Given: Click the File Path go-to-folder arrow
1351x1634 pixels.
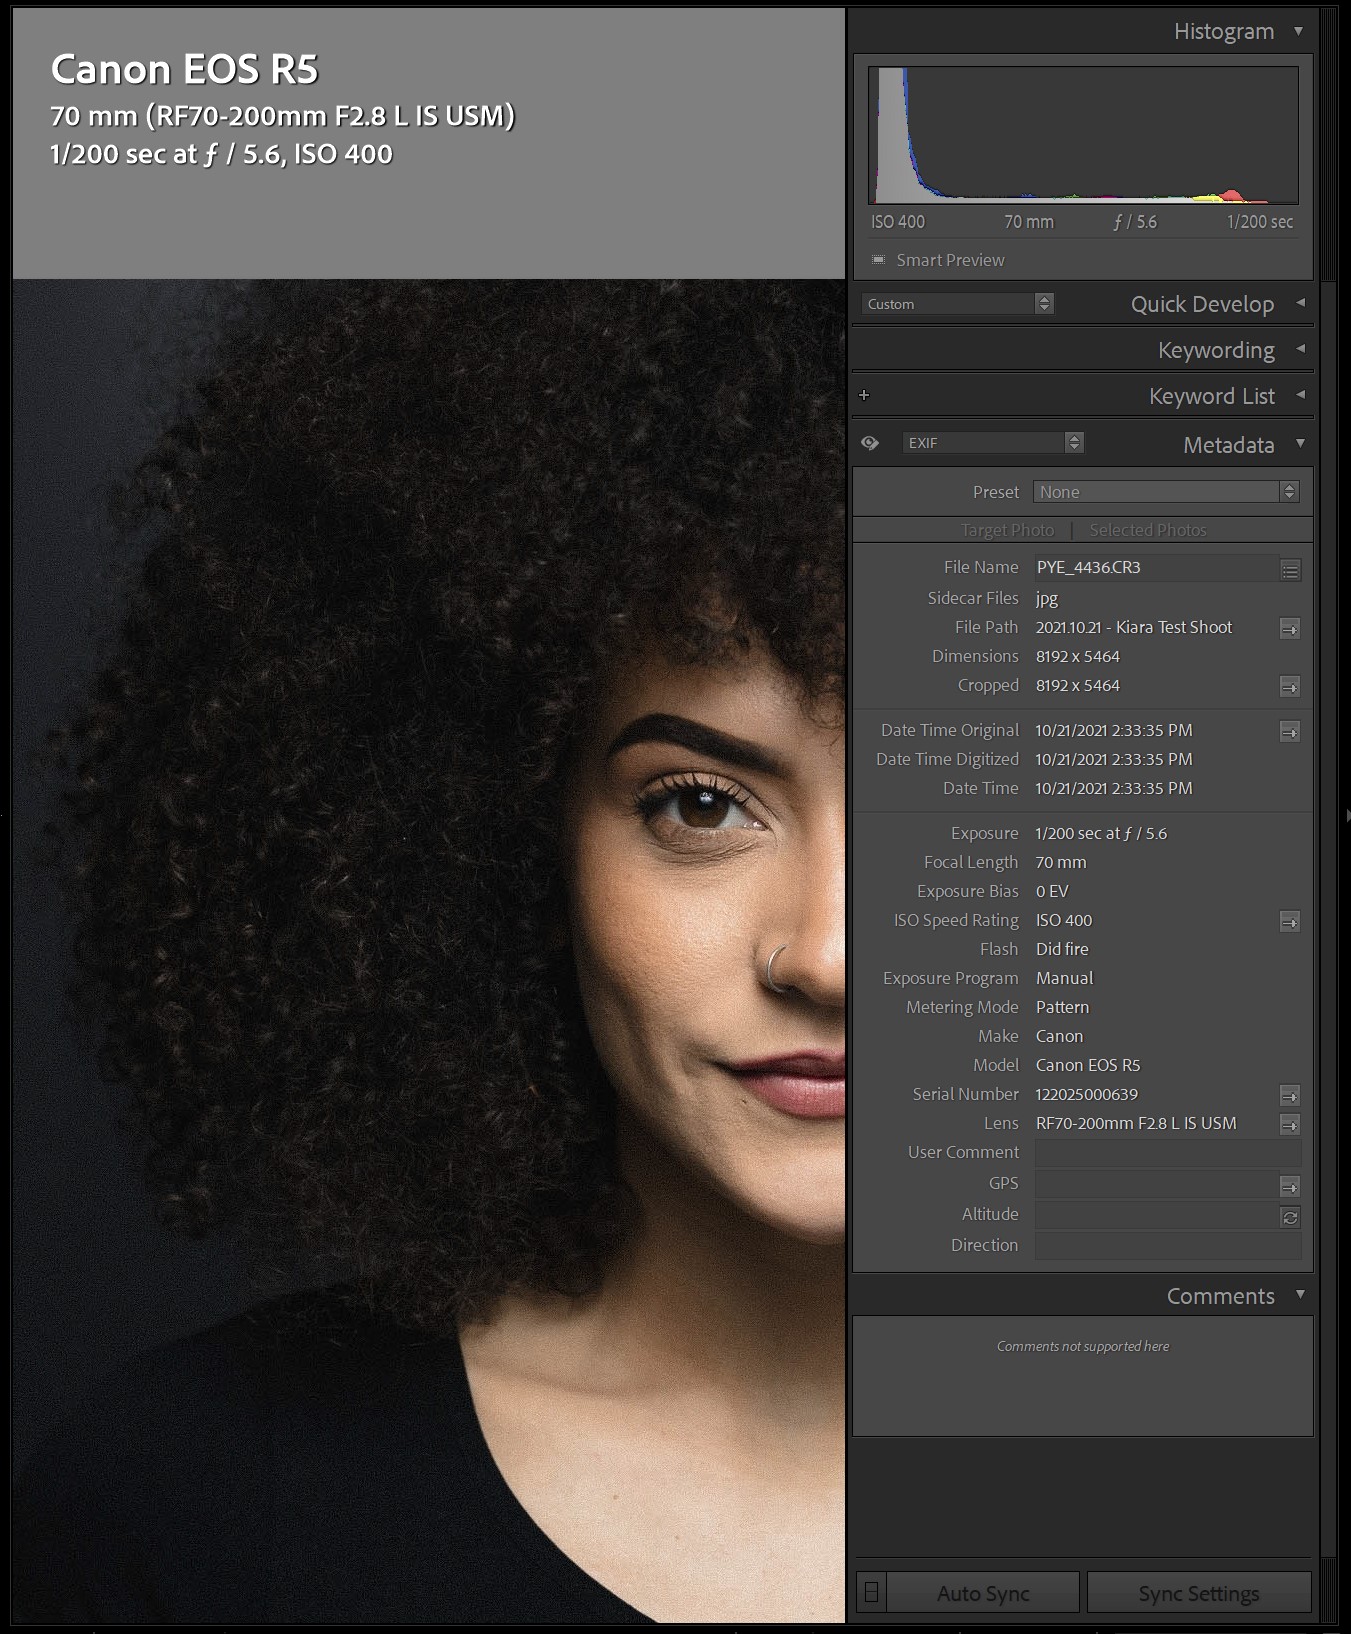Looking at the screenshot, I should click(1290, 628).
